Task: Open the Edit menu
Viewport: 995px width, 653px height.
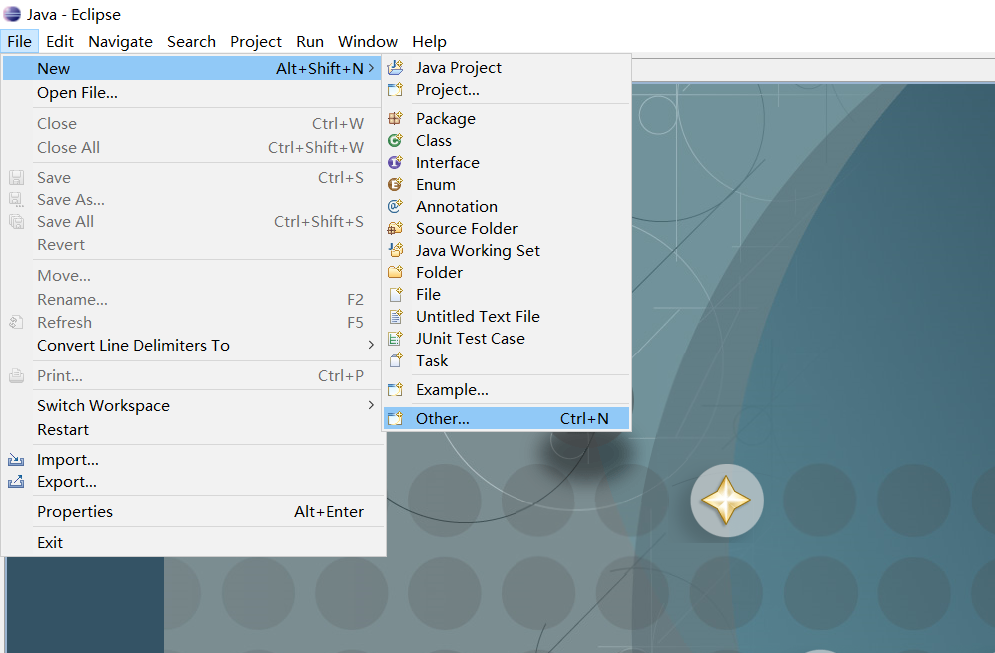Action: tap(60, 41)
